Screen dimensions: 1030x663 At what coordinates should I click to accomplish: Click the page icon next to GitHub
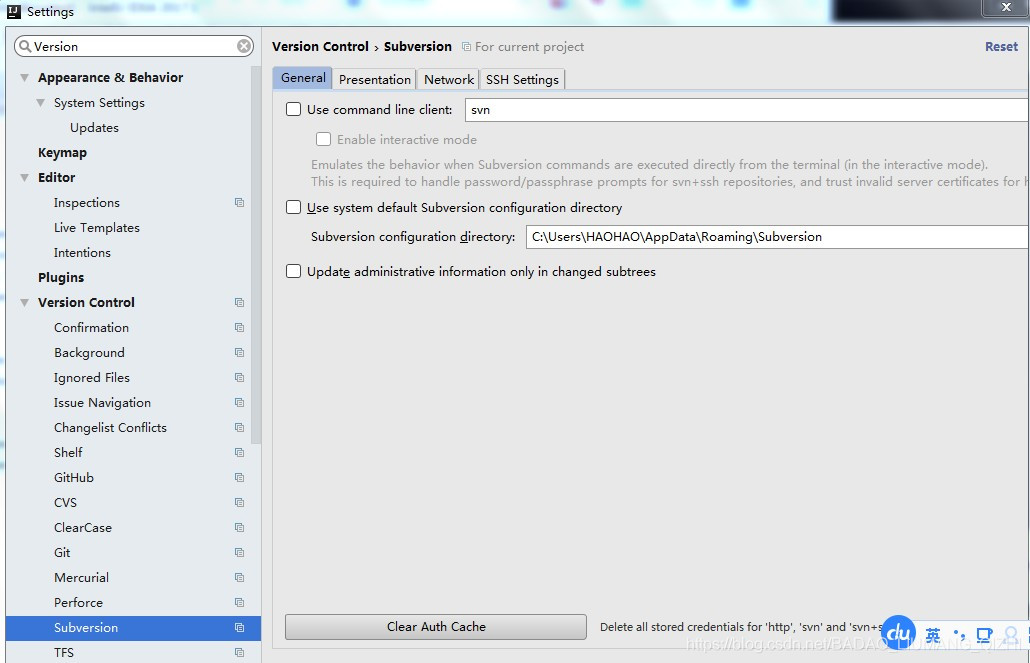[239, 477]
